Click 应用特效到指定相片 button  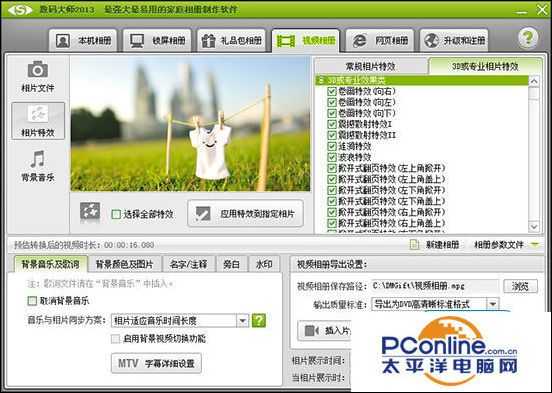(x=246, y=213)
